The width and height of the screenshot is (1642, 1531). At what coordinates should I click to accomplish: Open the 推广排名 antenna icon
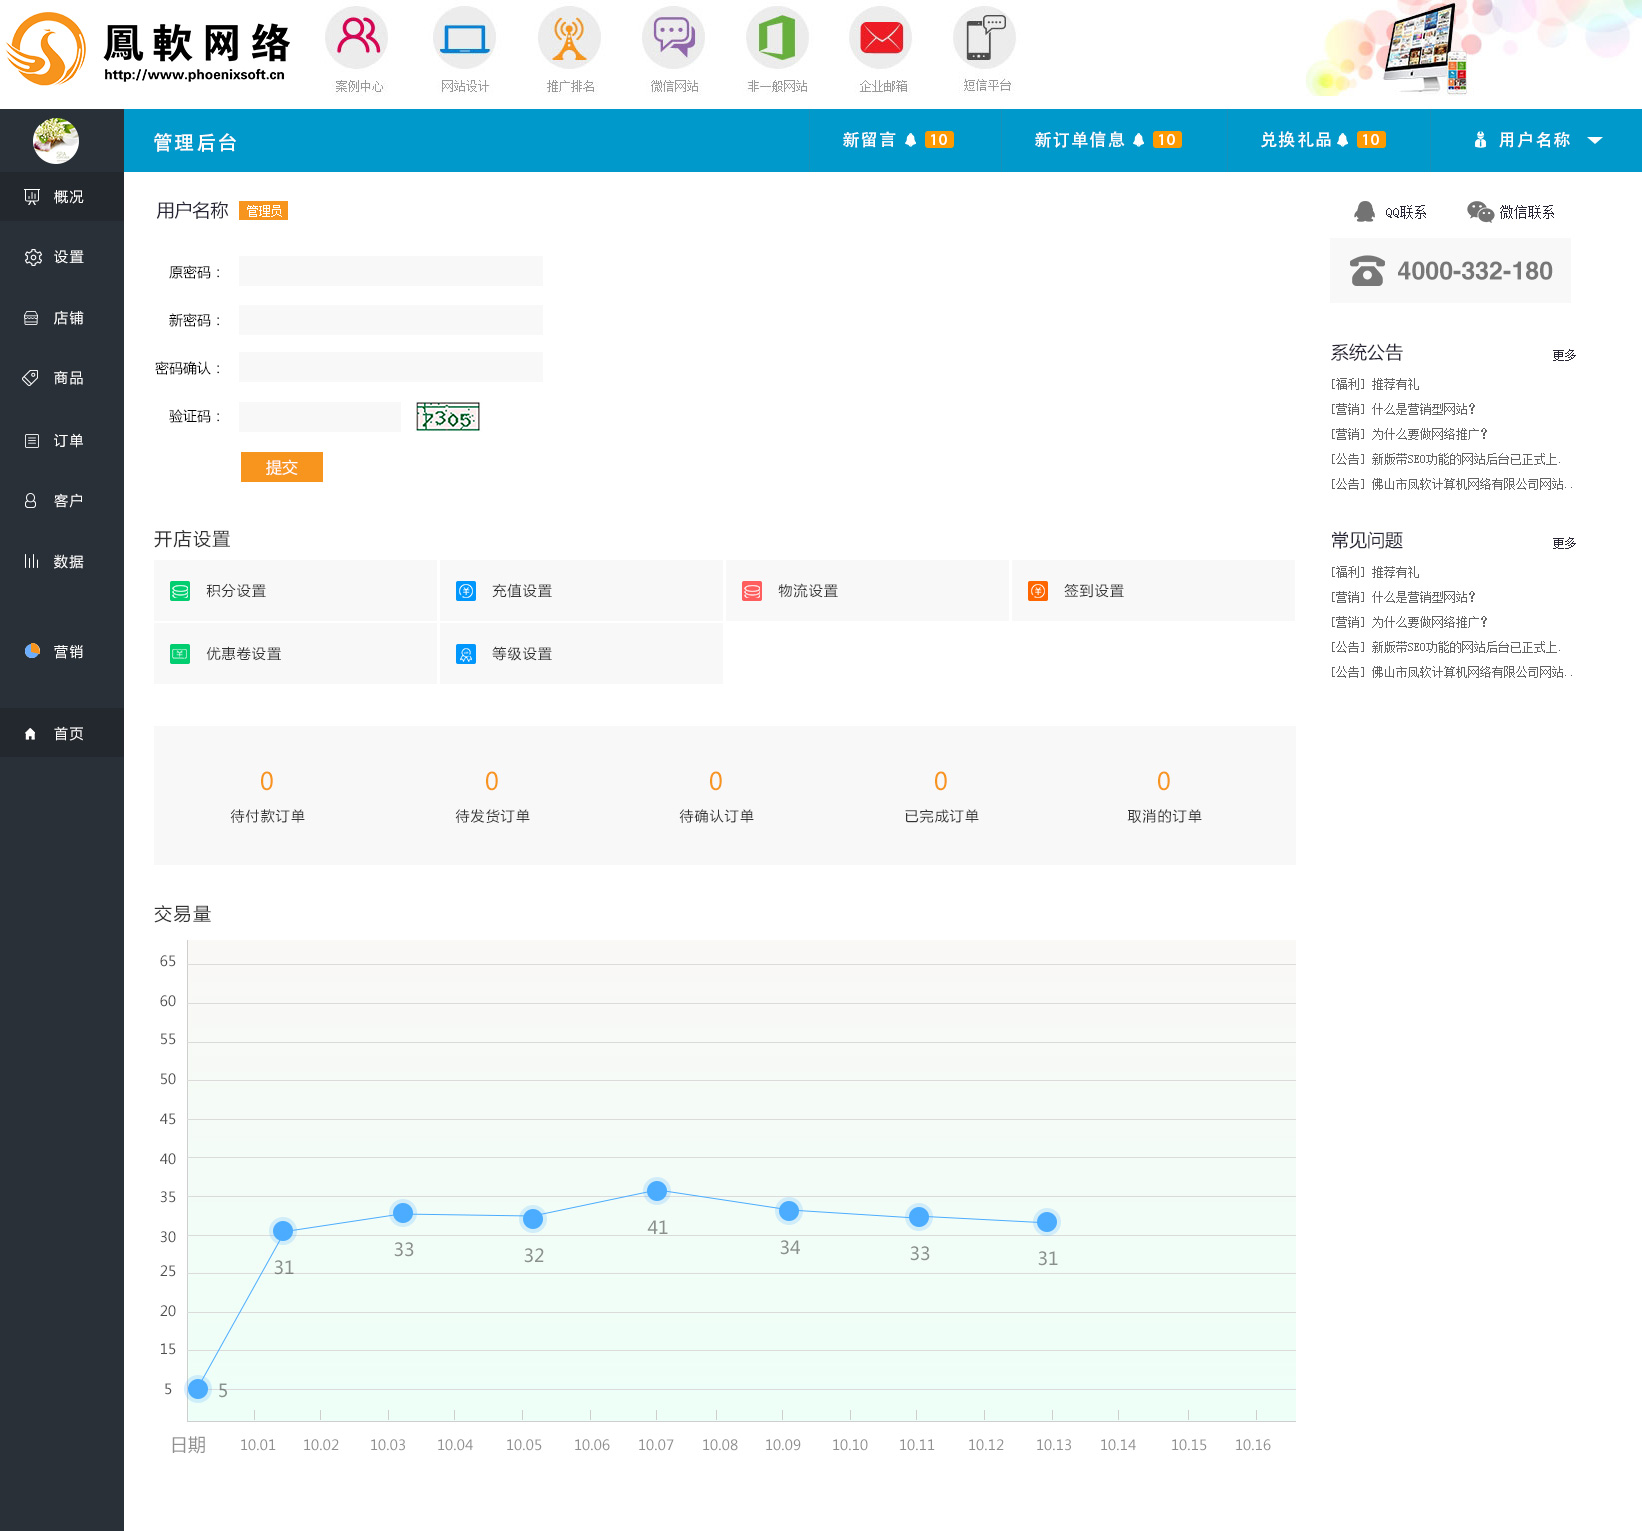[569, 38]
